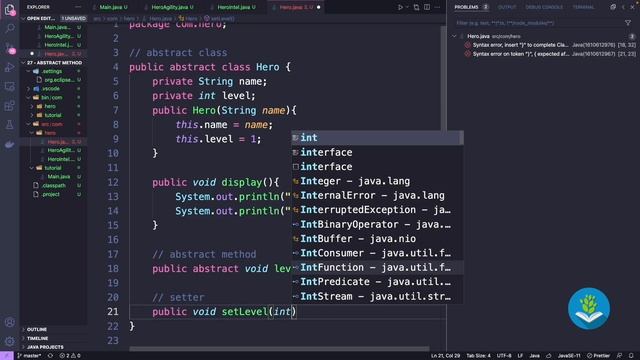This screenshot has height=360, width=640.
Task: Click the Prettier status item
Action: [x=598, y=356]
